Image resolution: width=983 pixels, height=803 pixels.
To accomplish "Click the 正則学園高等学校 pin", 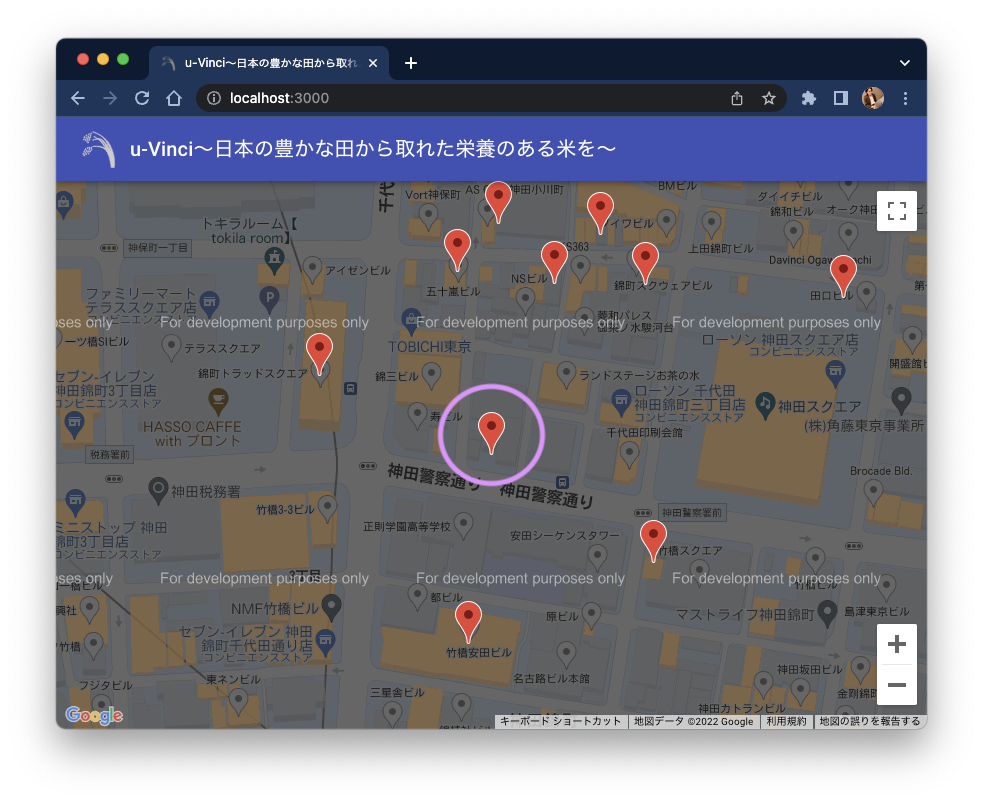I will [463, 525].
